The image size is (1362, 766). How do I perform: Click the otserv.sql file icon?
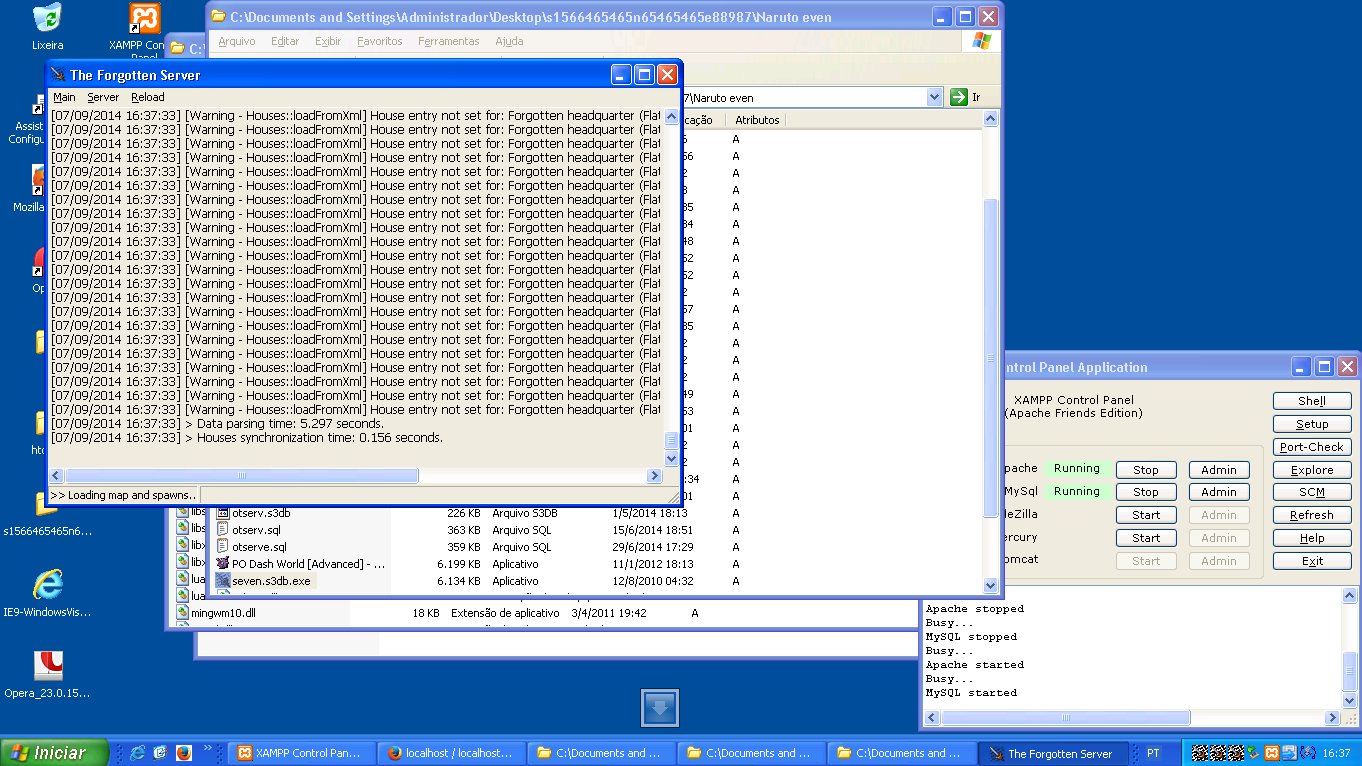223,530
